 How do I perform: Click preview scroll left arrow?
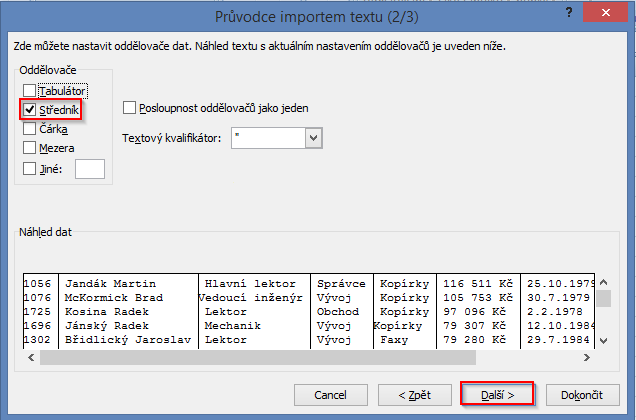[x=31, y=358]
